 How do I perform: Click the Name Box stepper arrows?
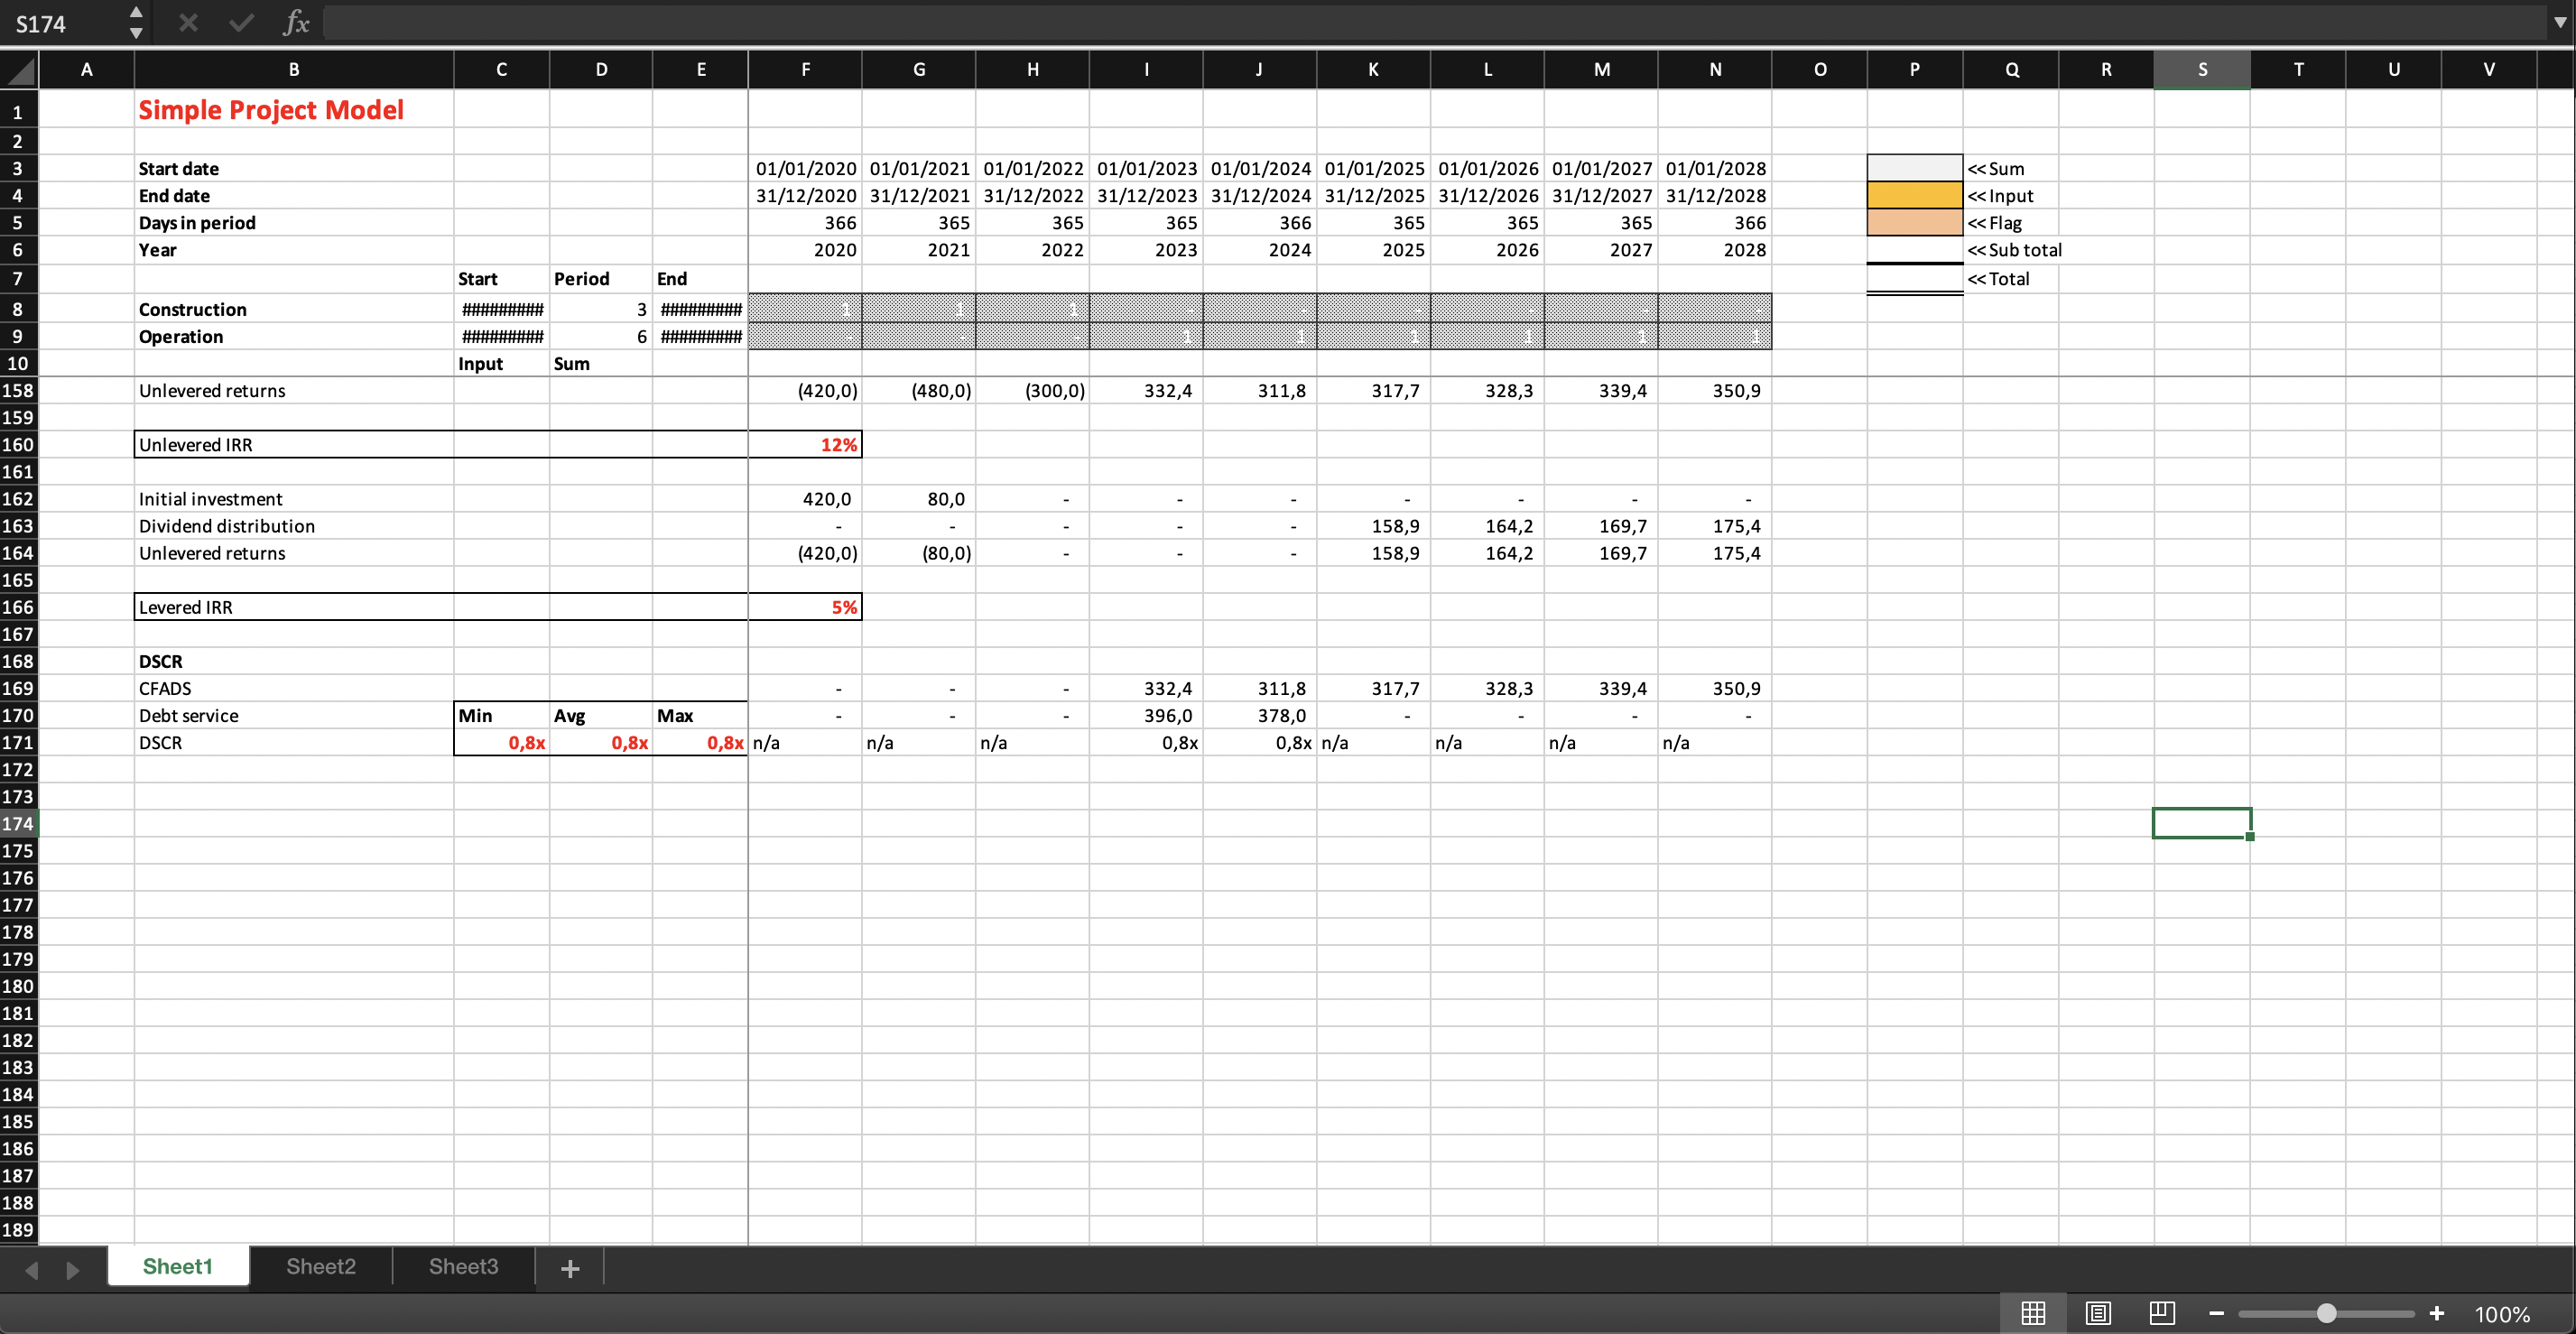(x=136, y=23)
